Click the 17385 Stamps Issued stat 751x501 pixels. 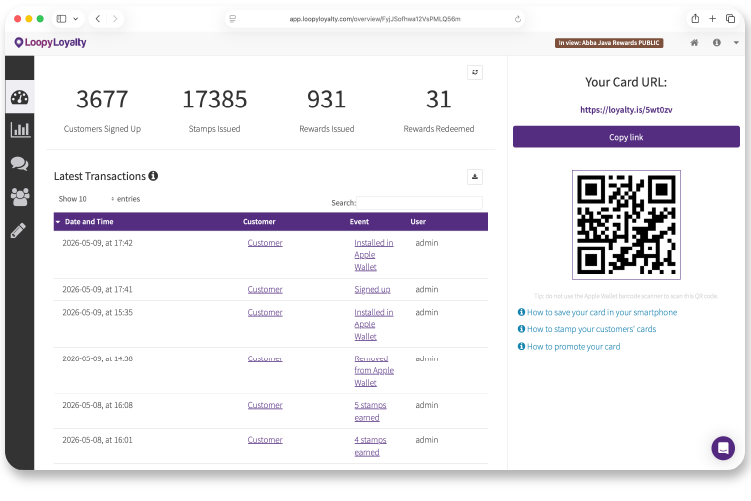(215, 110)
